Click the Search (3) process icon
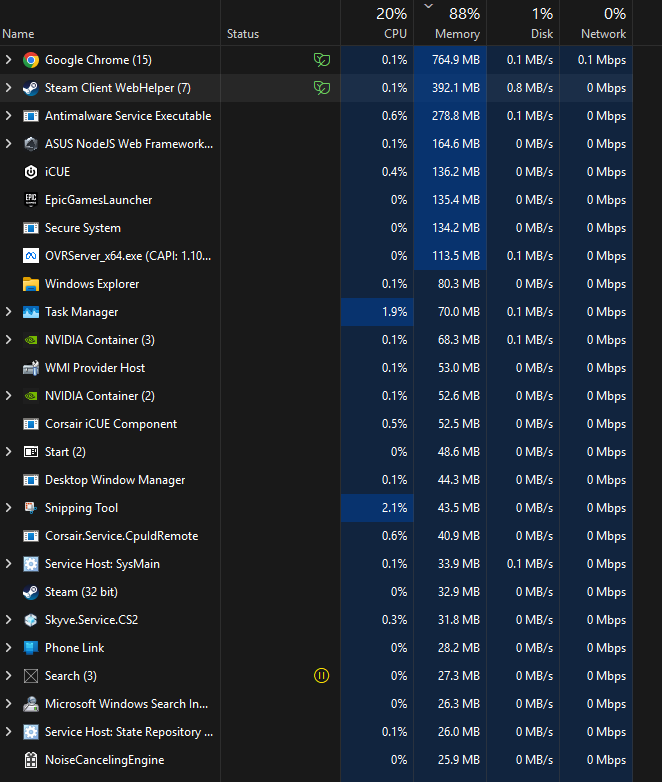The width and height of the screenshot is (662, 782). [31, 676]
